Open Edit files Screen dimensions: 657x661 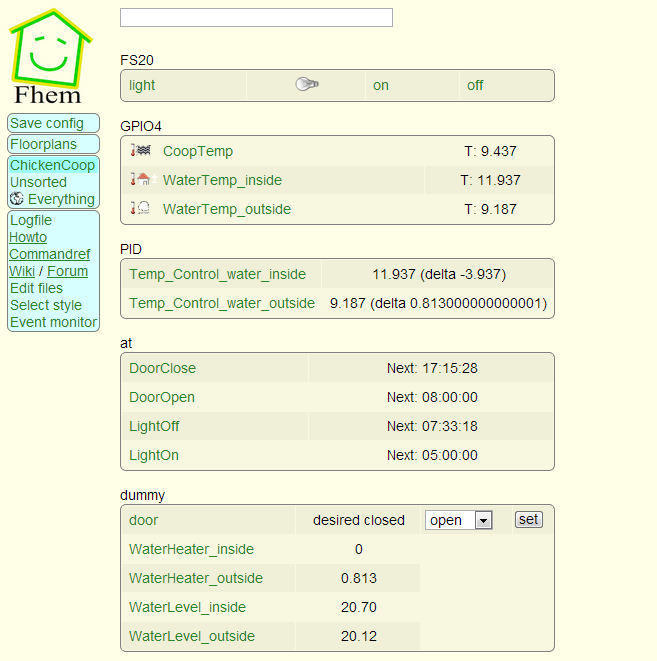tap(36, 288)
